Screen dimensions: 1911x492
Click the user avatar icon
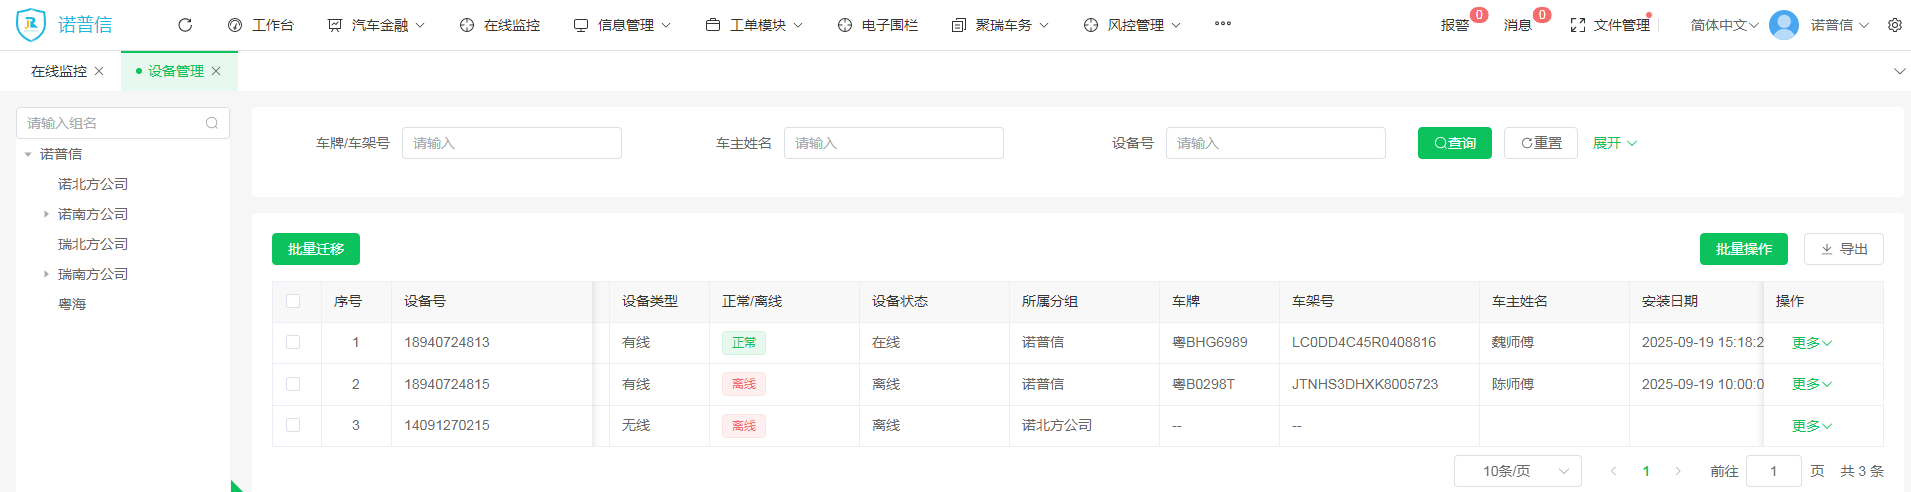coord(1783,25)
